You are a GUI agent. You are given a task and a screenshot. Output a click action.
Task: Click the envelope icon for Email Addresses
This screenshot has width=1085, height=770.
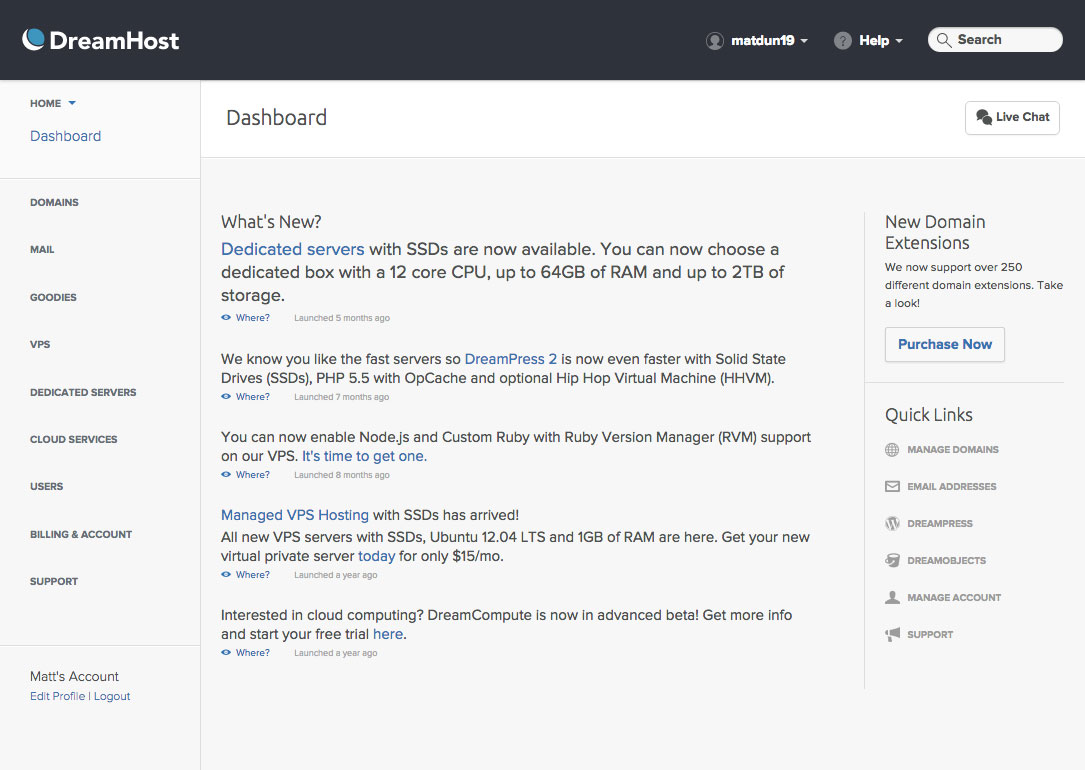(892, 487)
